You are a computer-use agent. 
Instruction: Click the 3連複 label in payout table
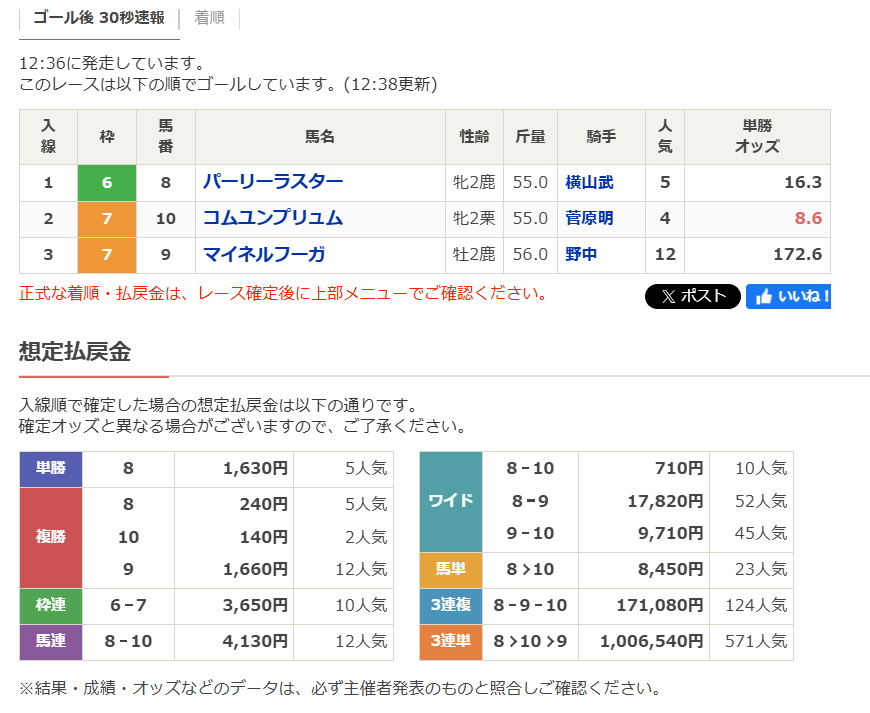click(x=451, y=605)
